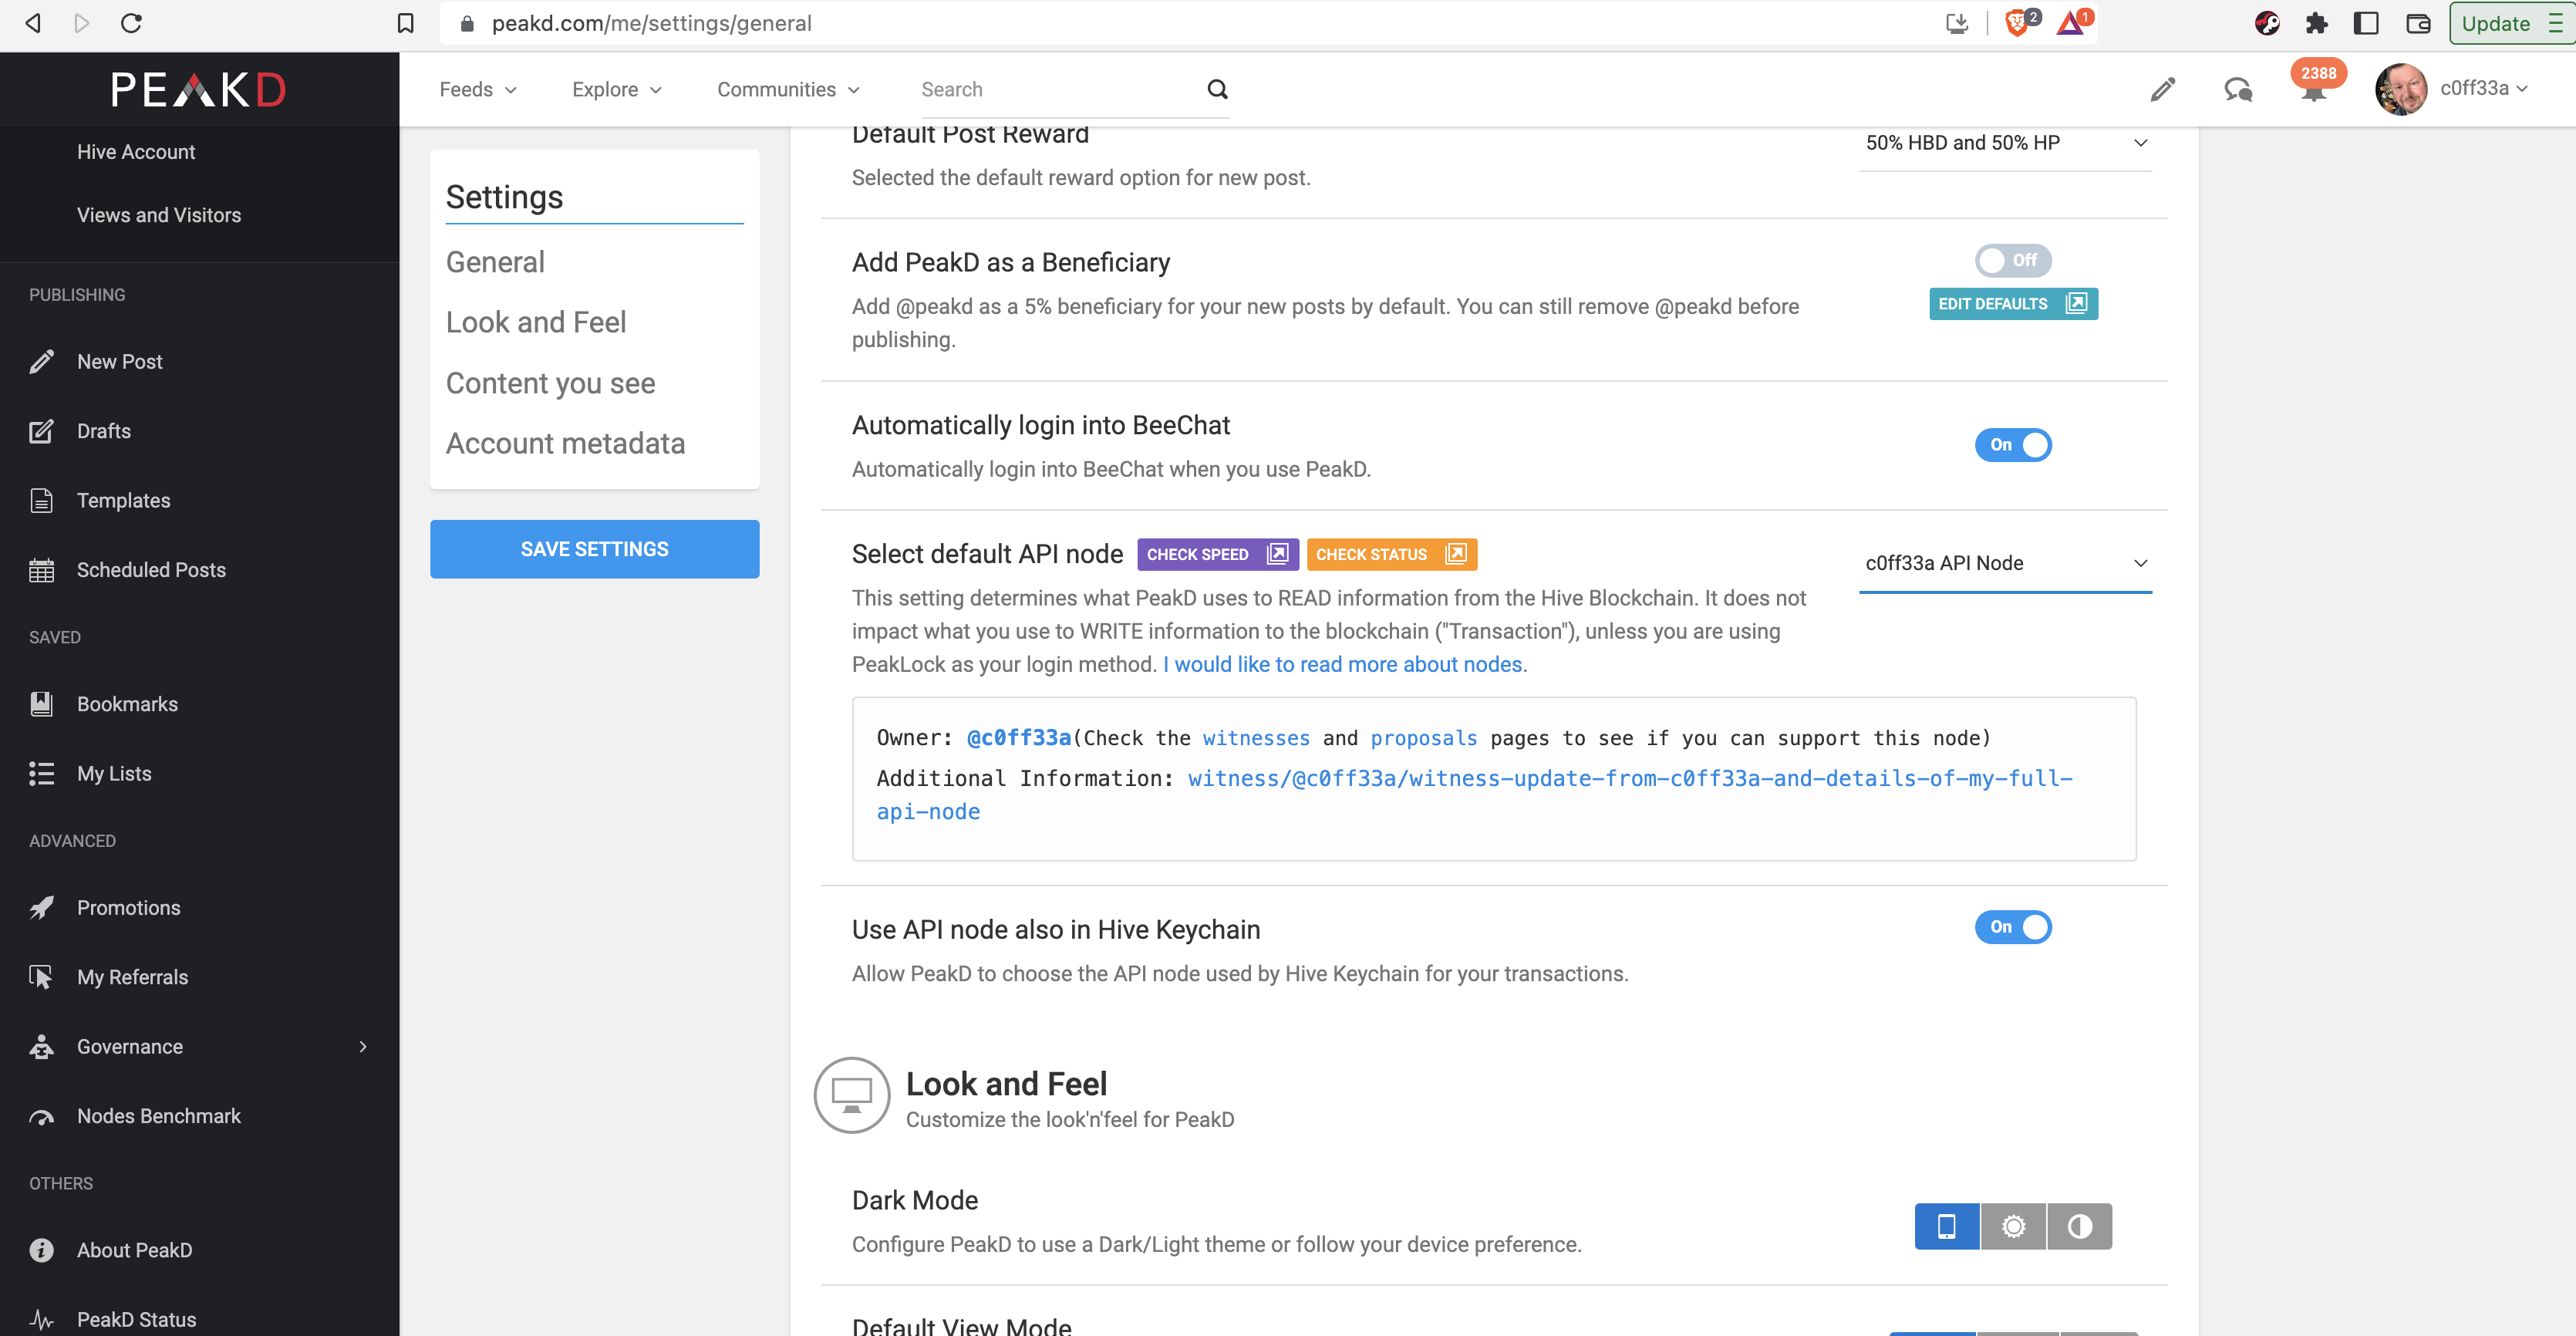Image resolution: width=2576 pixels, height=1336 pixels.
Task: Open read more about nodes link
Action: (x=1344, y=664)
